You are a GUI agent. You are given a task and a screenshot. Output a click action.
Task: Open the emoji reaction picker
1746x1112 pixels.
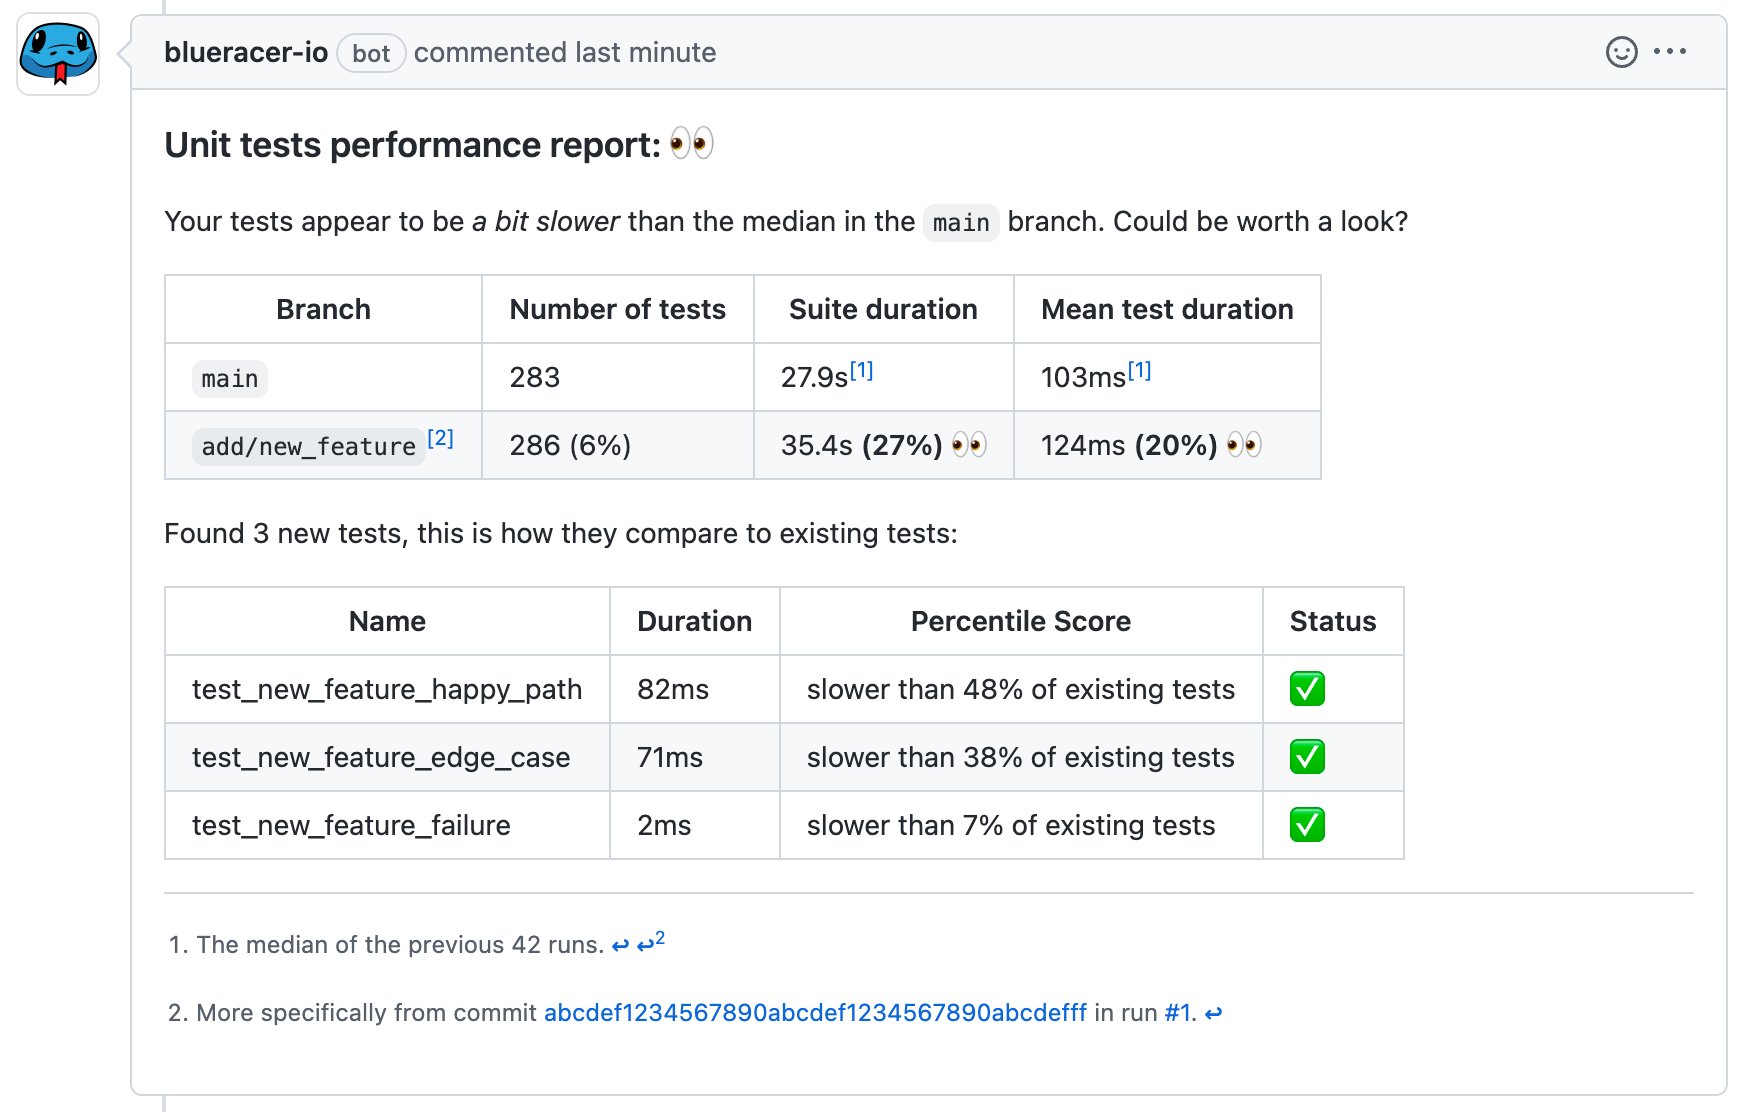(1621, 52)
